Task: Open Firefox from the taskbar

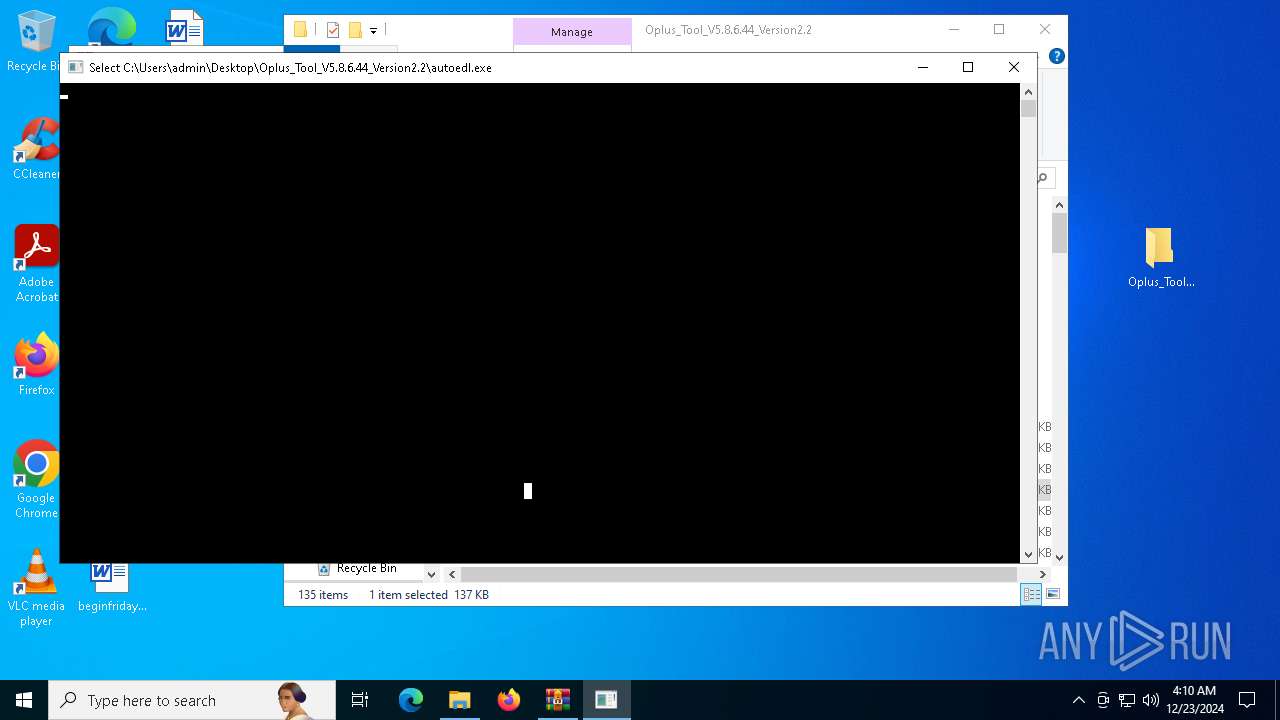Action: coord(509,700)
